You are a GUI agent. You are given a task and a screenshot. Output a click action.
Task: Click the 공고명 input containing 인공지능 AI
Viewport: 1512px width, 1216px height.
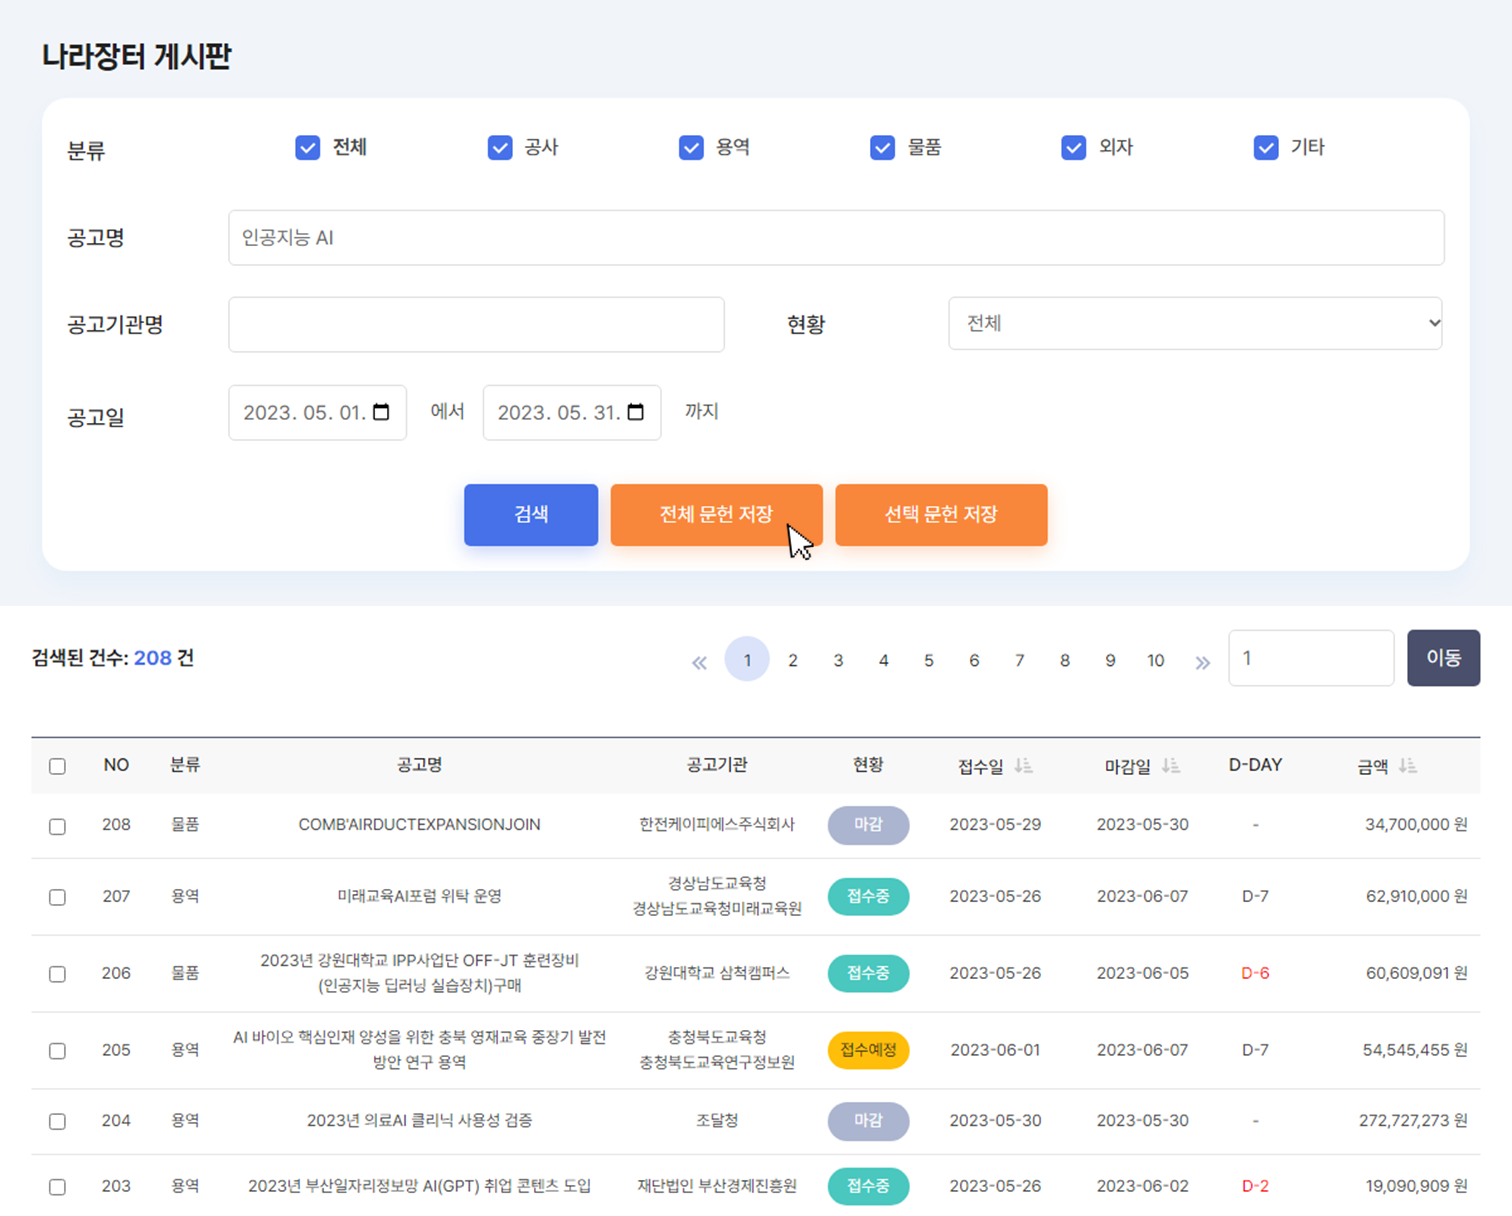pos(836,238)
